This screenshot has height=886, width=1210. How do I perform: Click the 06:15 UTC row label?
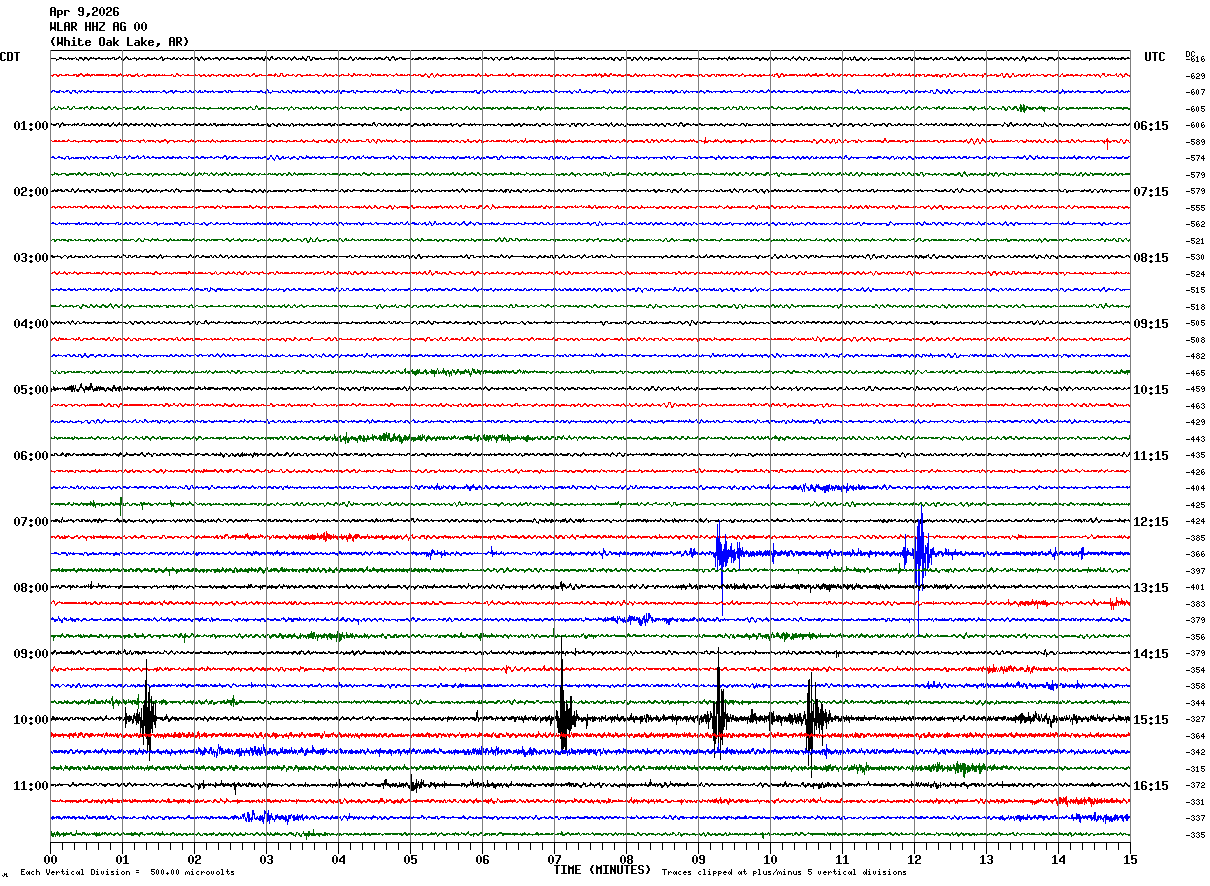[x=1151, y=126]
